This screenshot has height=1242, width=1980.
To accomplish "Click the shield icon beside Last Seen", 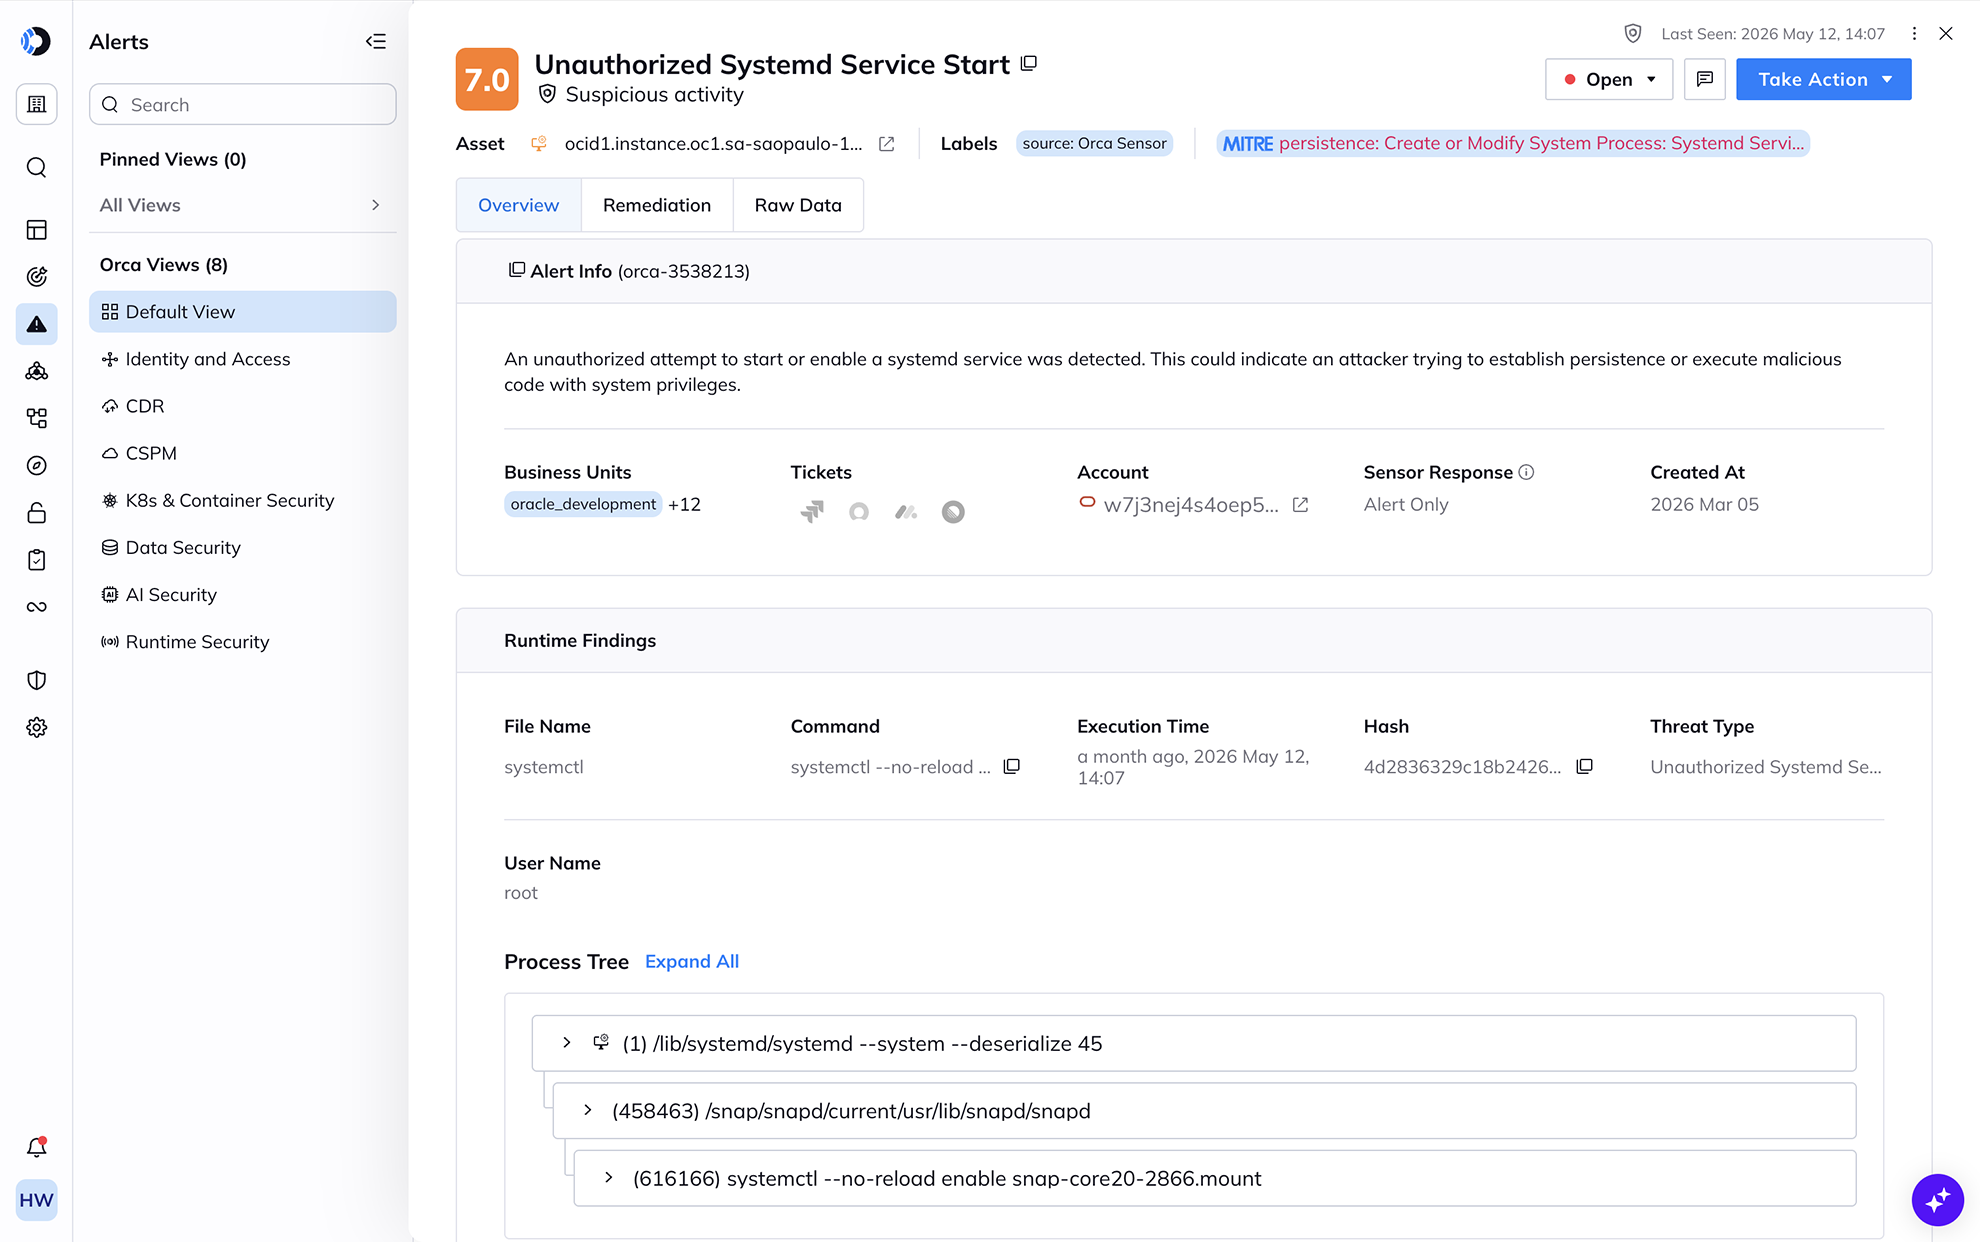I will pos(1632,34).
